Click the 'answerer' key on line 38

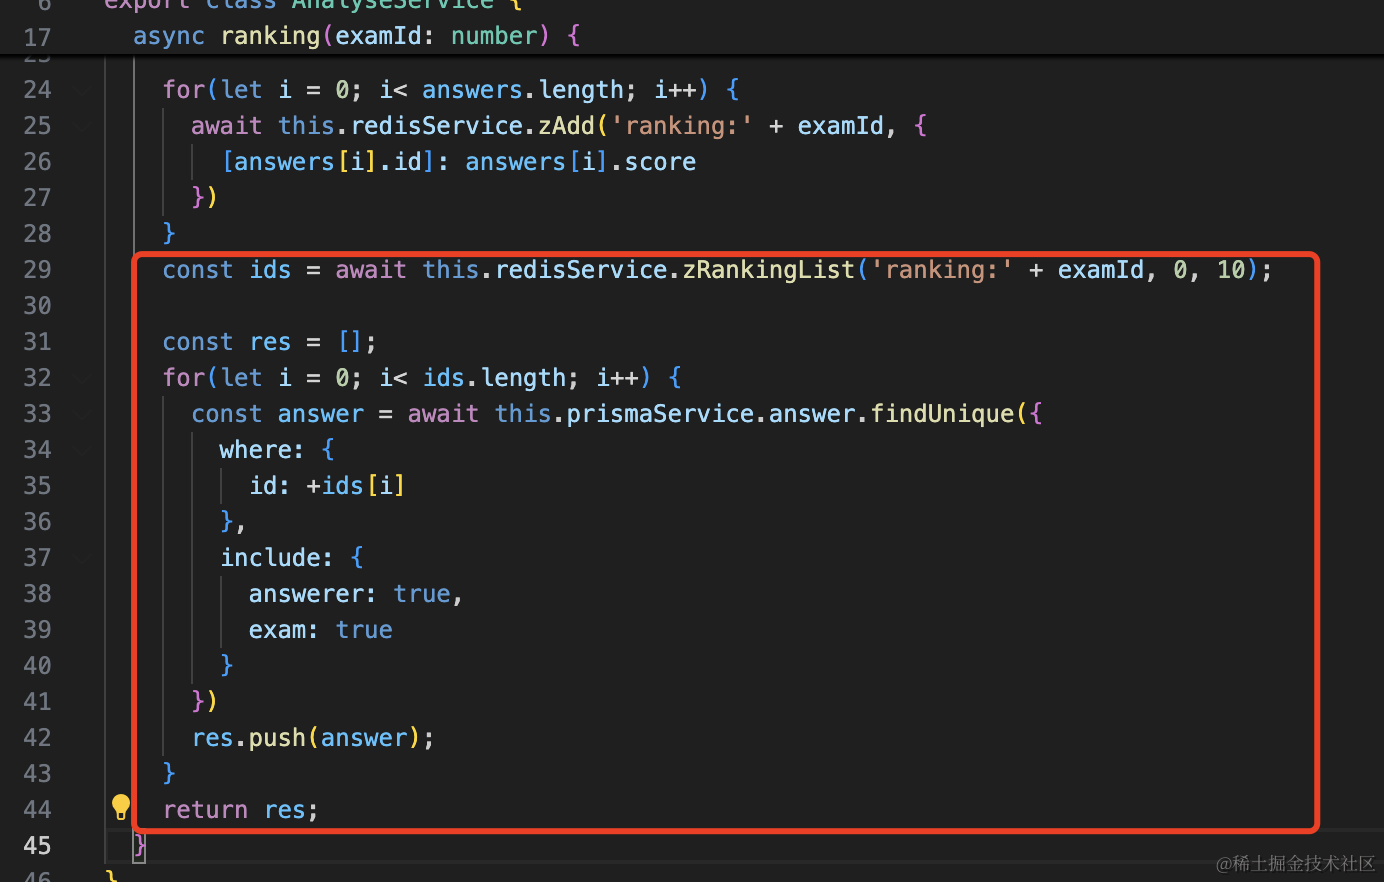(306, 594)
